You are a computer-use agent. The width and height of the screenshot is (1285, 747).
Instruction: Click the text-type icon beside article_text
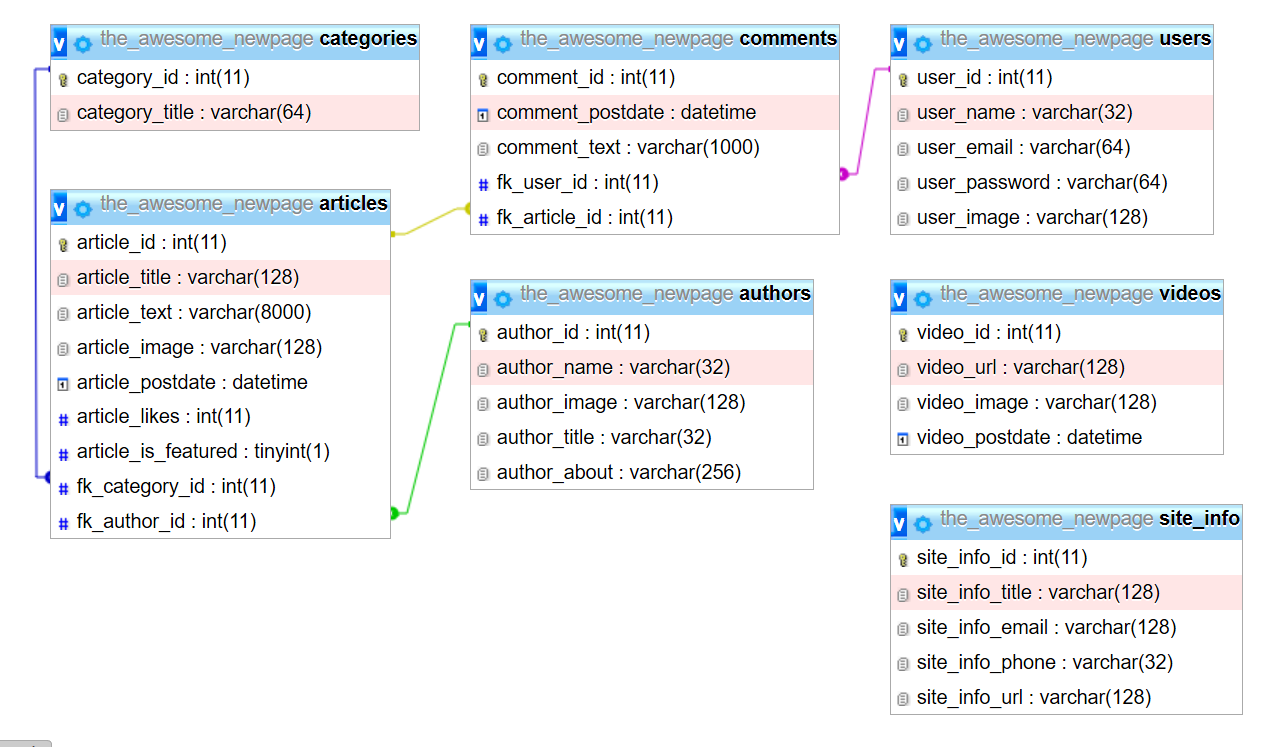click(x=63, y=314)
